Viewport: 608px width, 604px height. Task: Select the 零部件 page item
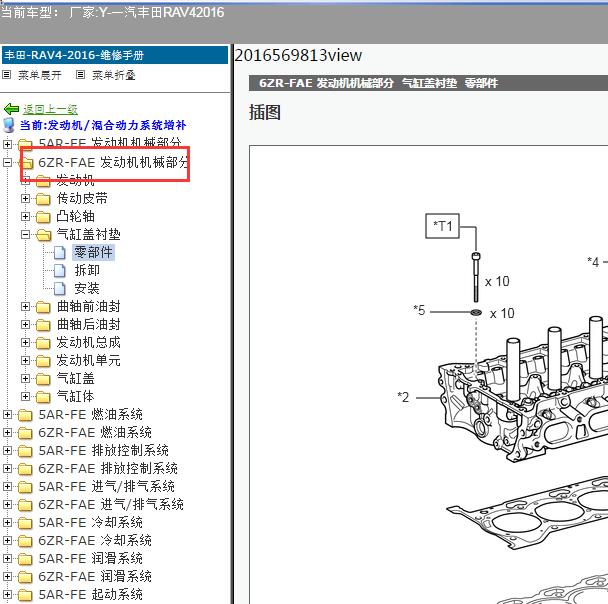click(x=93, y=252)
